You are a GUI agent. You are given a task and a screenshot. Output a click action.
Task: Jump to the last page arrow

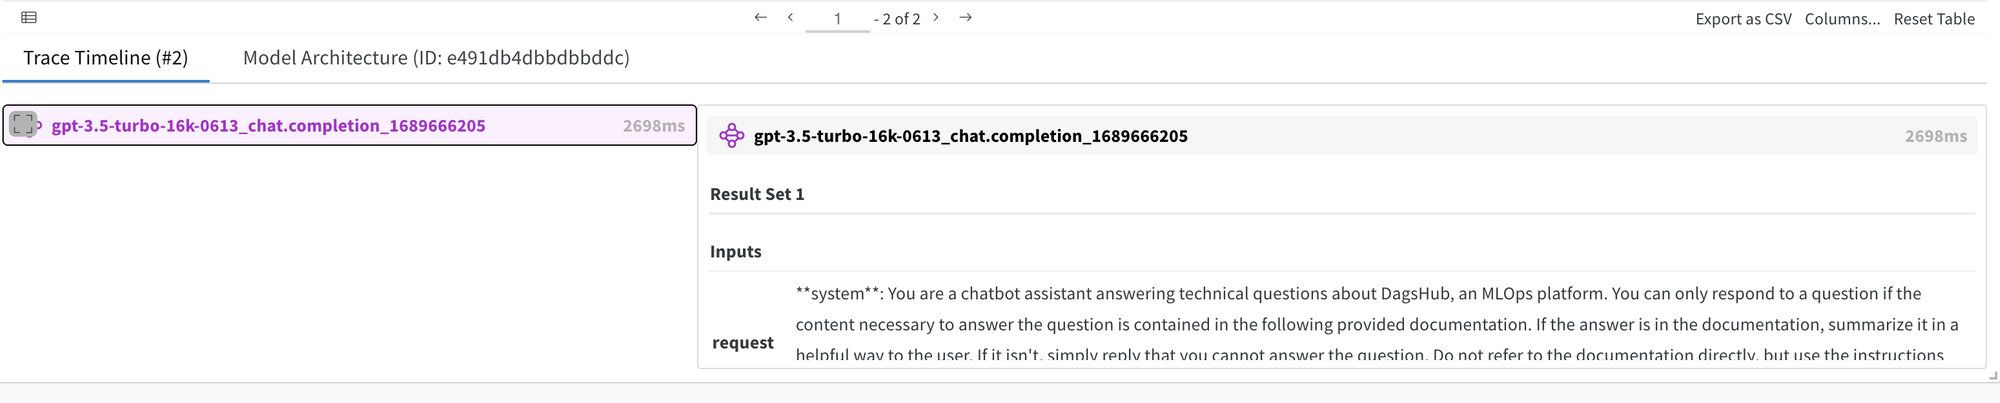click(x=965, y=17)
